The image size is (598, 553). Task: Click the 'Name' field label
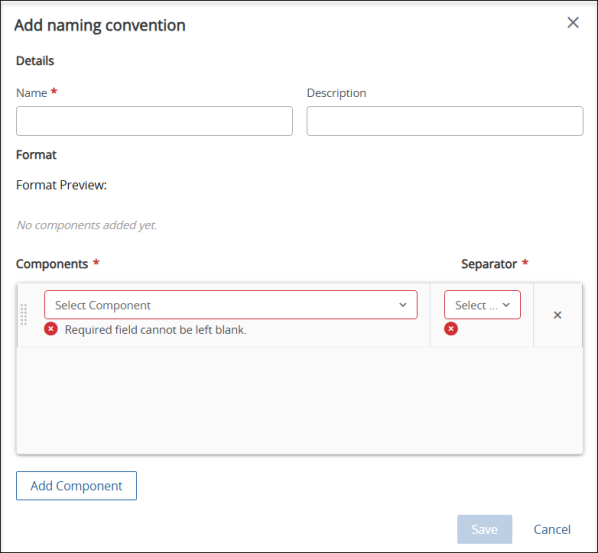[32, 93]
